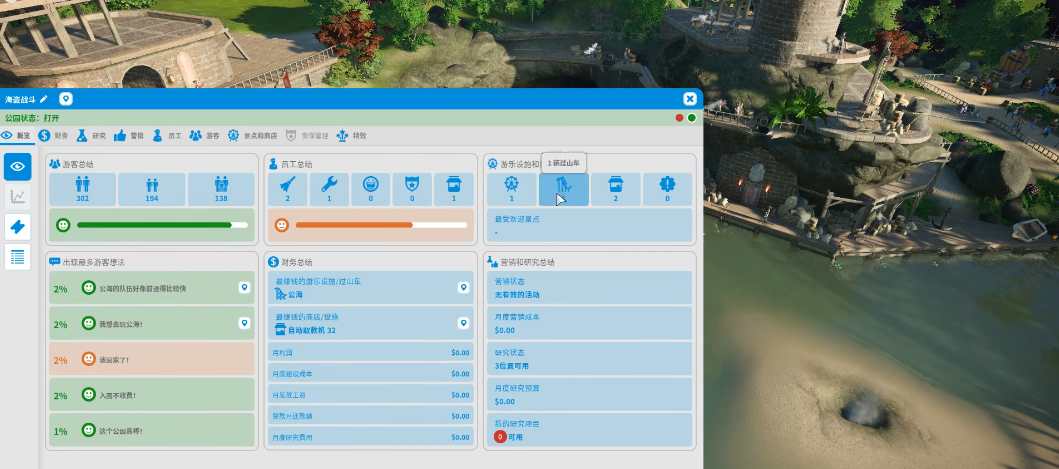Select the greyed 安保管理 security tab
This screenshot has height=469, width=1059.
[x=307, y=135]
